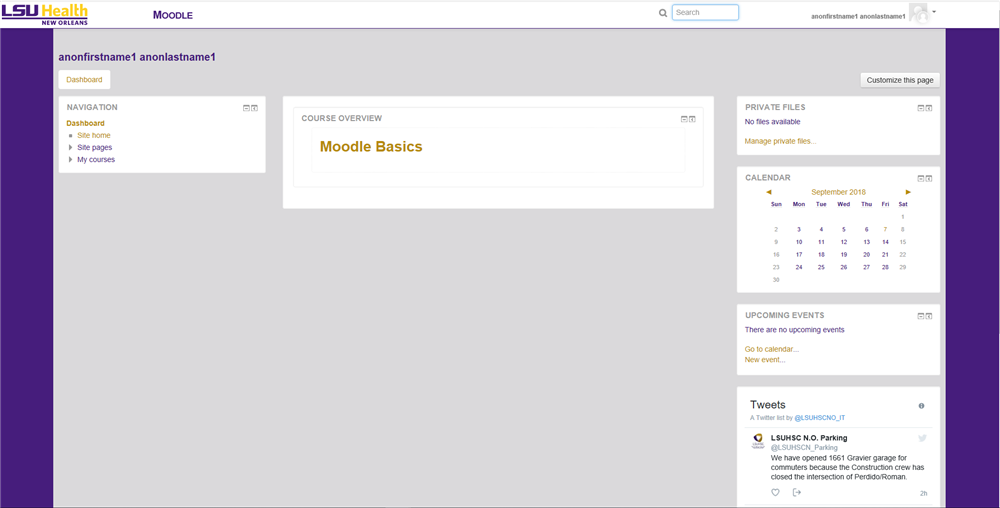Collapse the Navigation block with hide icon
Viewport: 1000px width, 508px height.
[x=246, y=108]
